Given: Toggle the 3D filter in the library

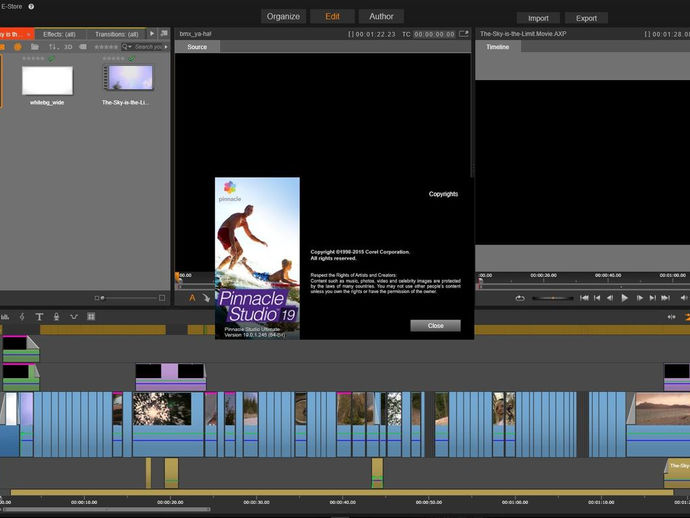Looking at the screenshot, I should tap(68, 47).
